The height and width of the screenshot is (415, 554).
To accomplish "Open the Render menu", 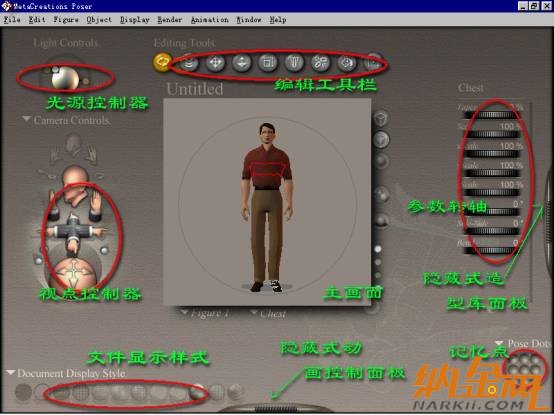I will pyautogui.click(x=170, y=20).
